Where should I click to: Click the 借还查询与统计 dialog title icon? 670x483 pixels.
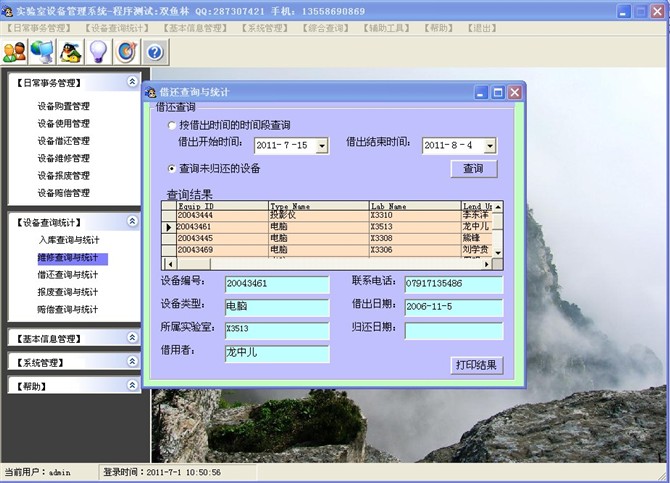pyautogui.click(x=152, y=92)
